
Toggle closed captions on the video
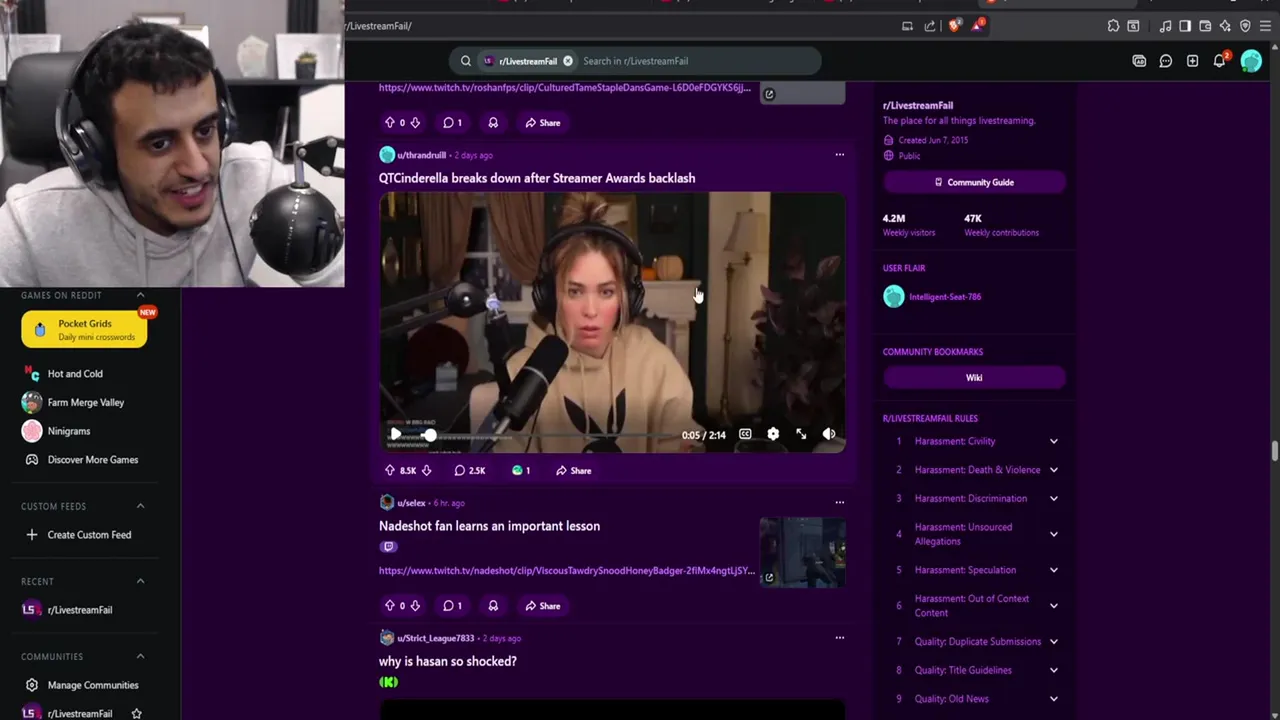[x=745, y=434]
